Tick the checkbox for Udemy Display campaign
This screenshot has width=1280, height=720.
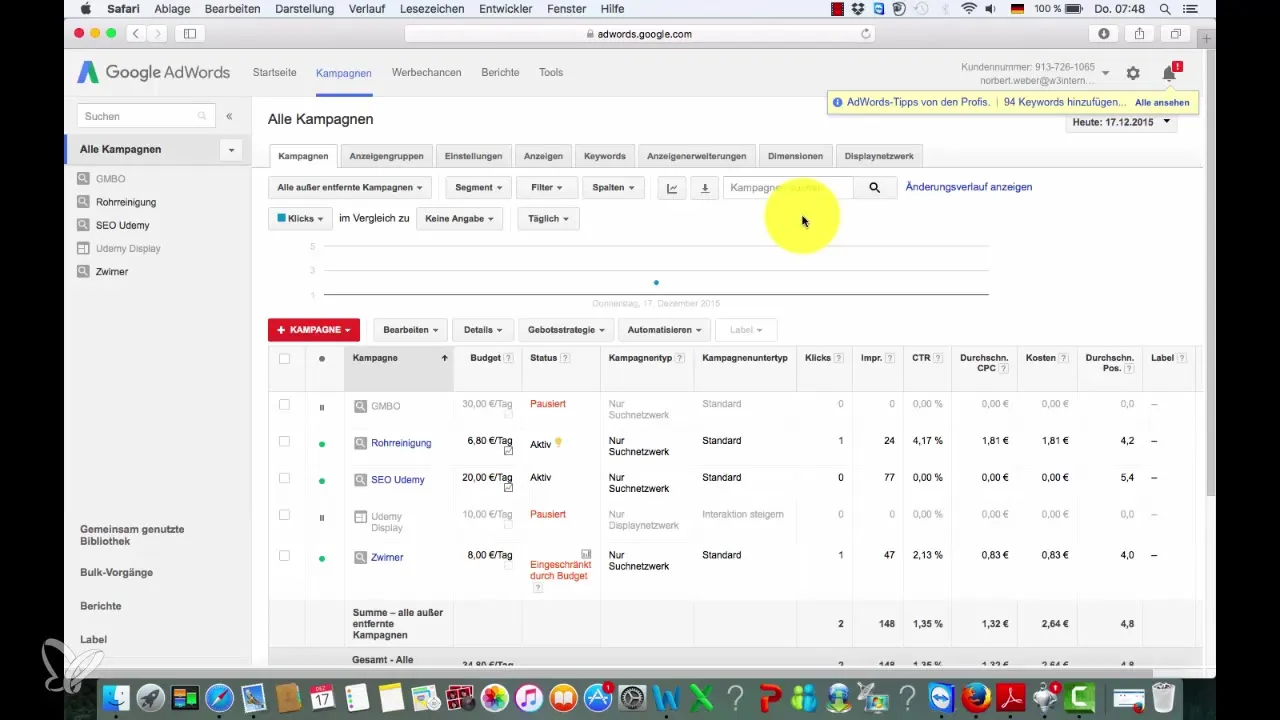284,515
